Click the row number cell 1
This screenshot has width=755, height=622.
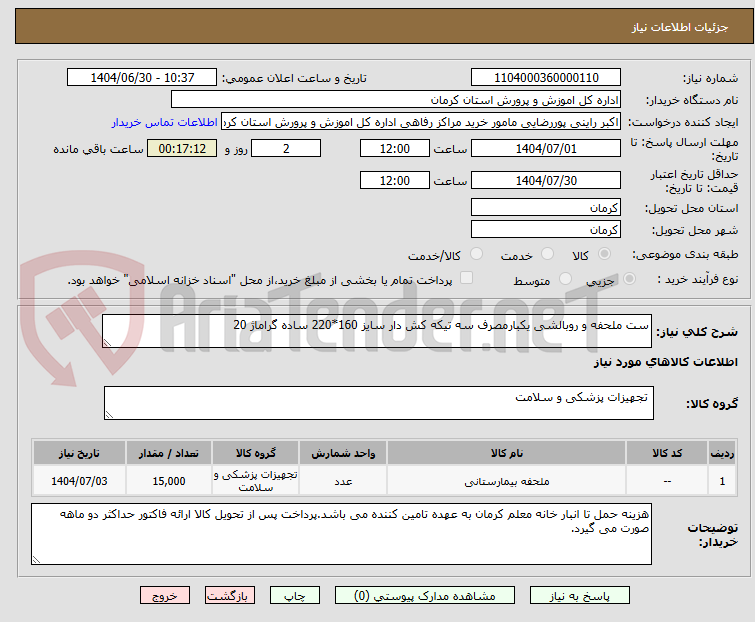coord(722,481)
